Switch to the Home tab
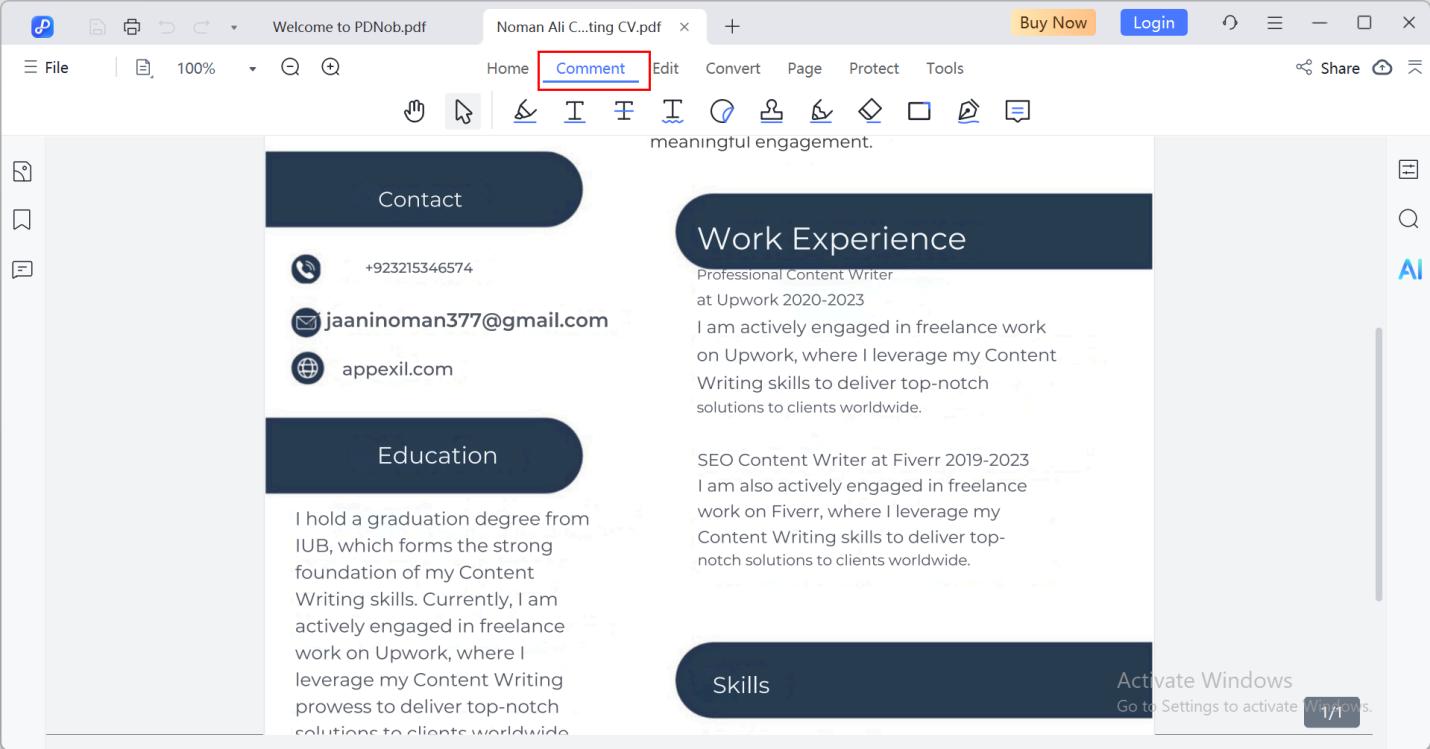This screenshot has height=749, width=1430. point(507,68)
